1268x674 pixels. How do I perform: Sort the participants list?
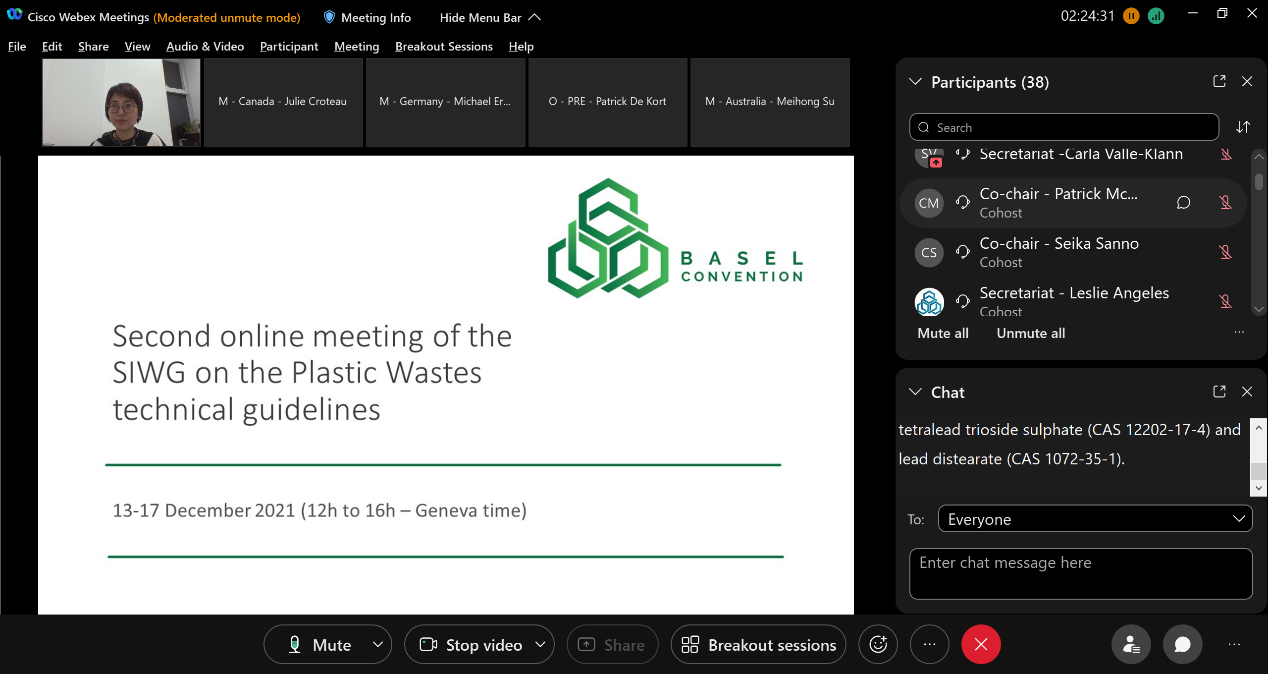coord(1243,127)
